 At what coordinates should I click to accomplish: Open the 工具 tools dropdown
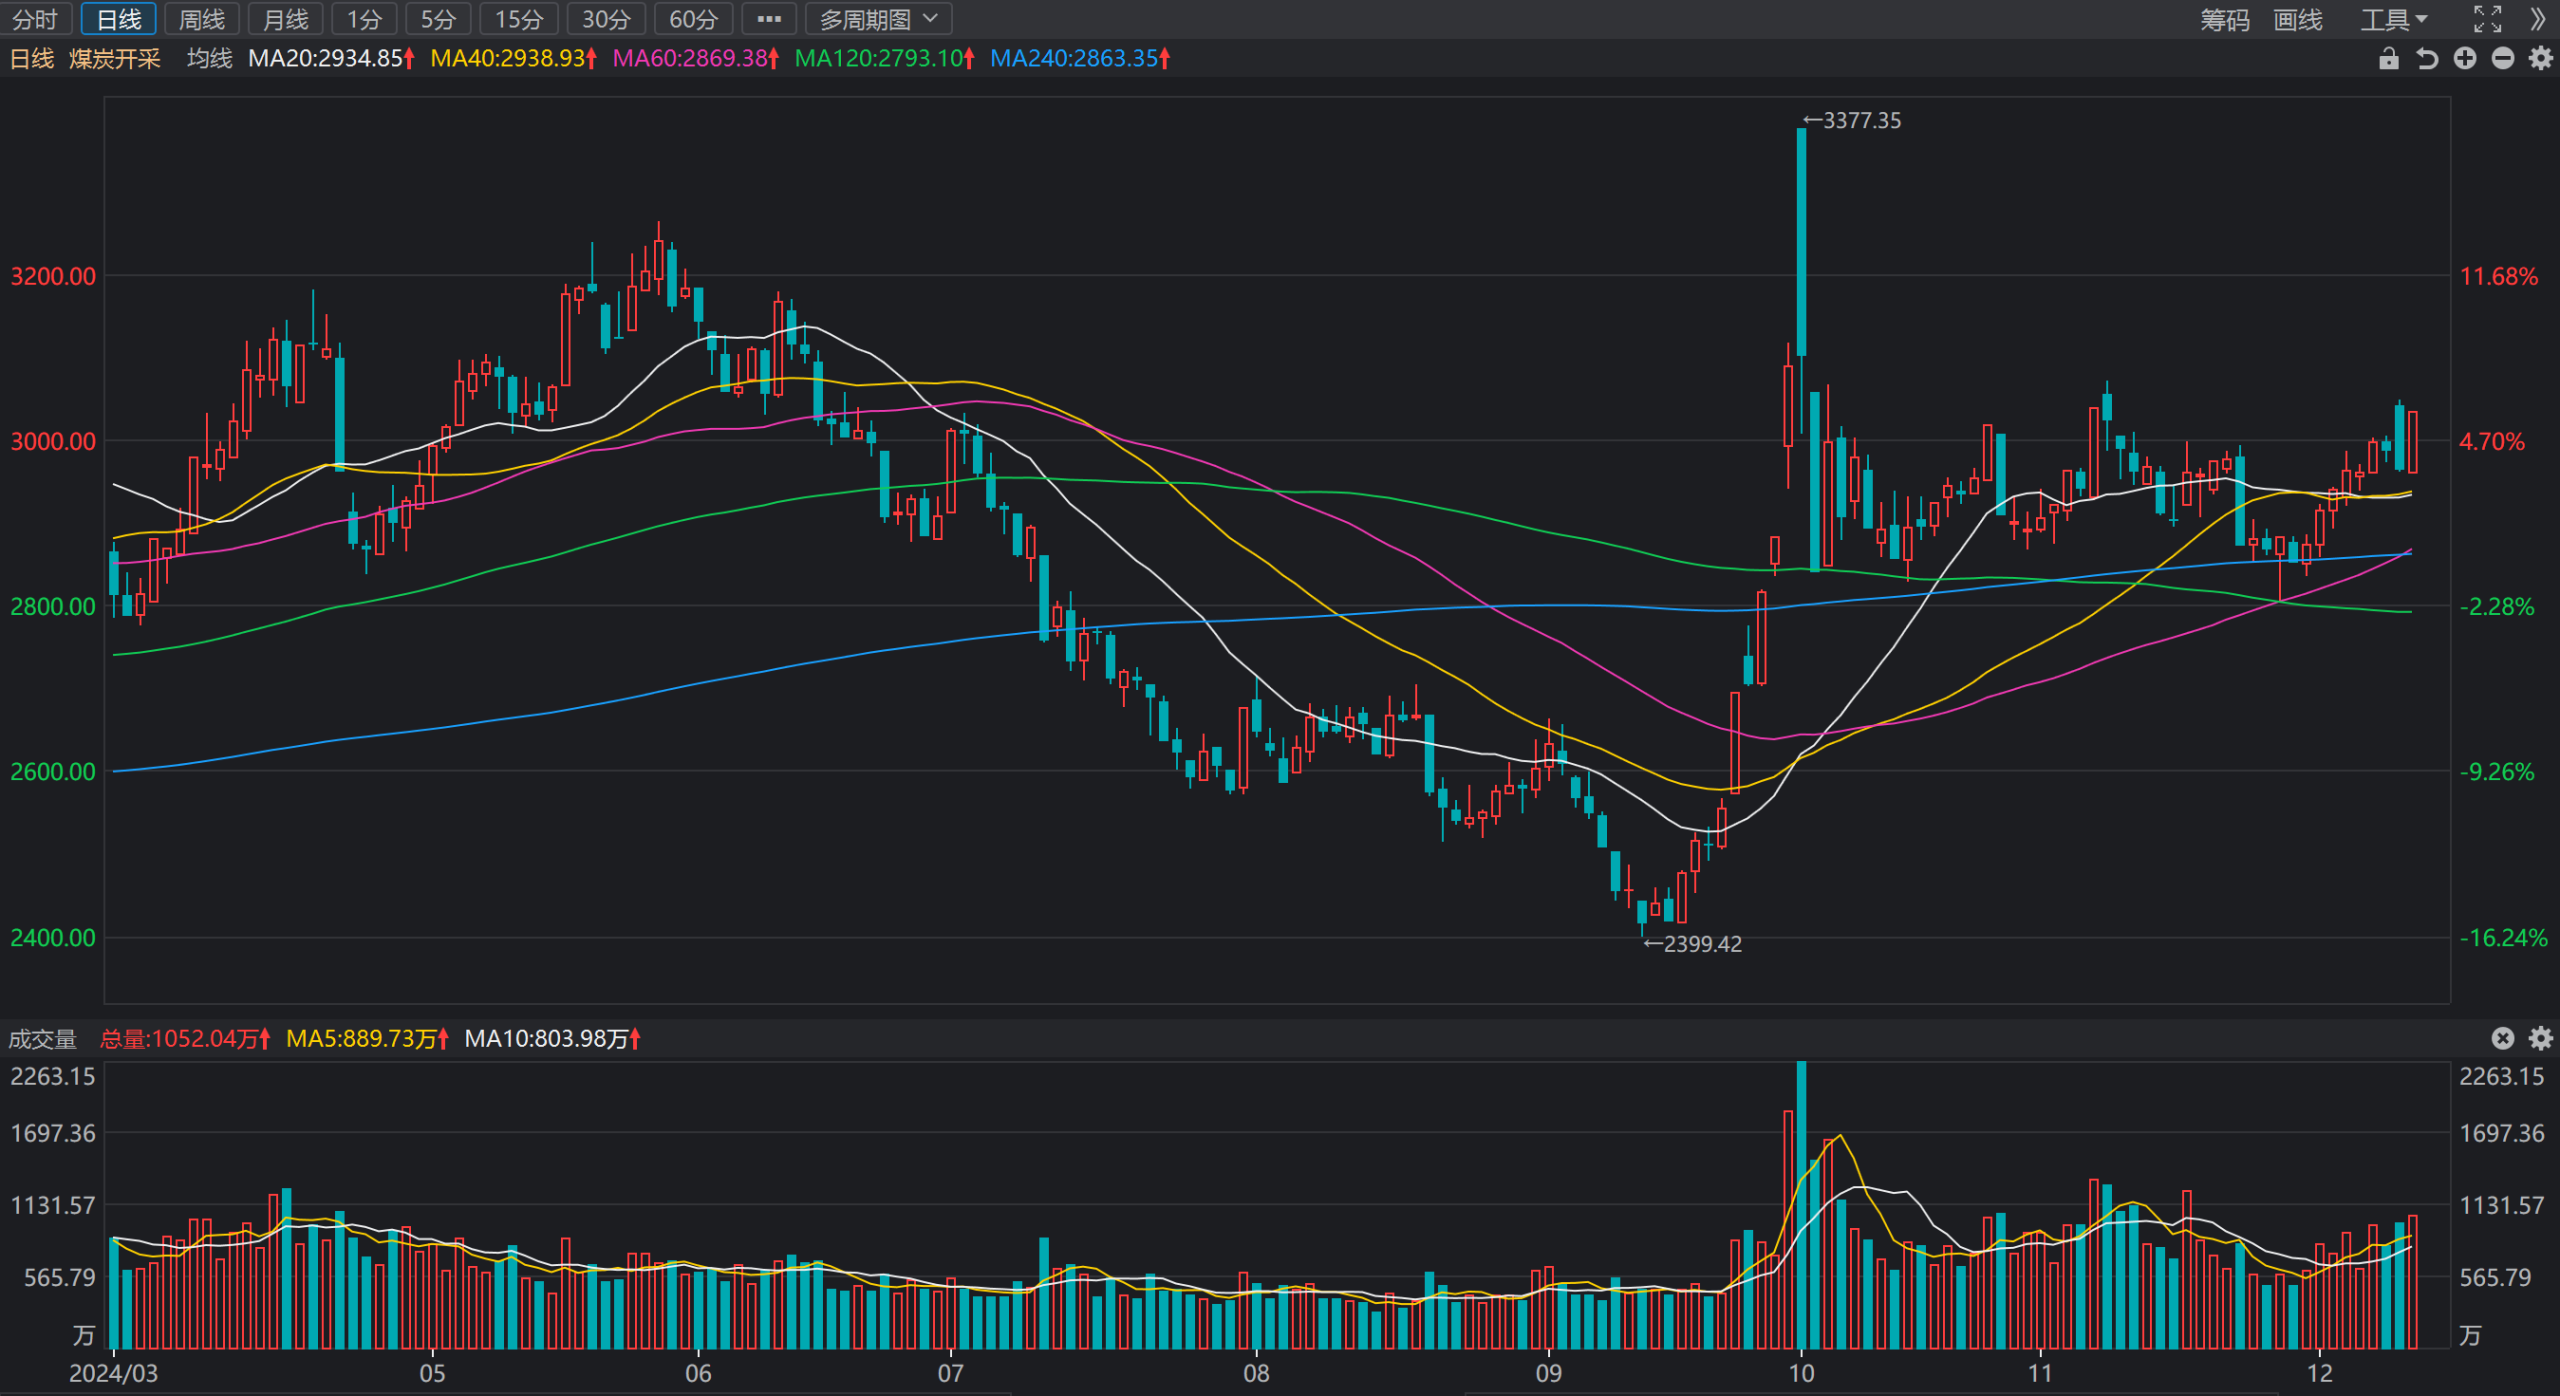pos(2394,19)
